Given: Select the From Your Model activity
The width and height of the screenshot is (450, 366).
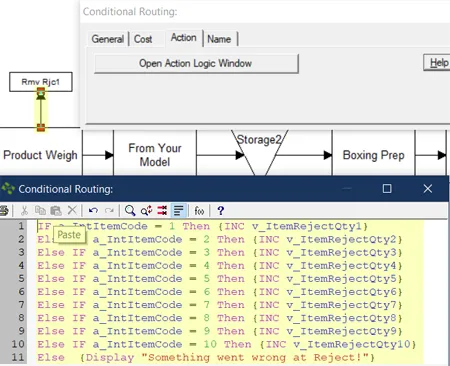Looking at the screenshot, I should coord(155,155).
